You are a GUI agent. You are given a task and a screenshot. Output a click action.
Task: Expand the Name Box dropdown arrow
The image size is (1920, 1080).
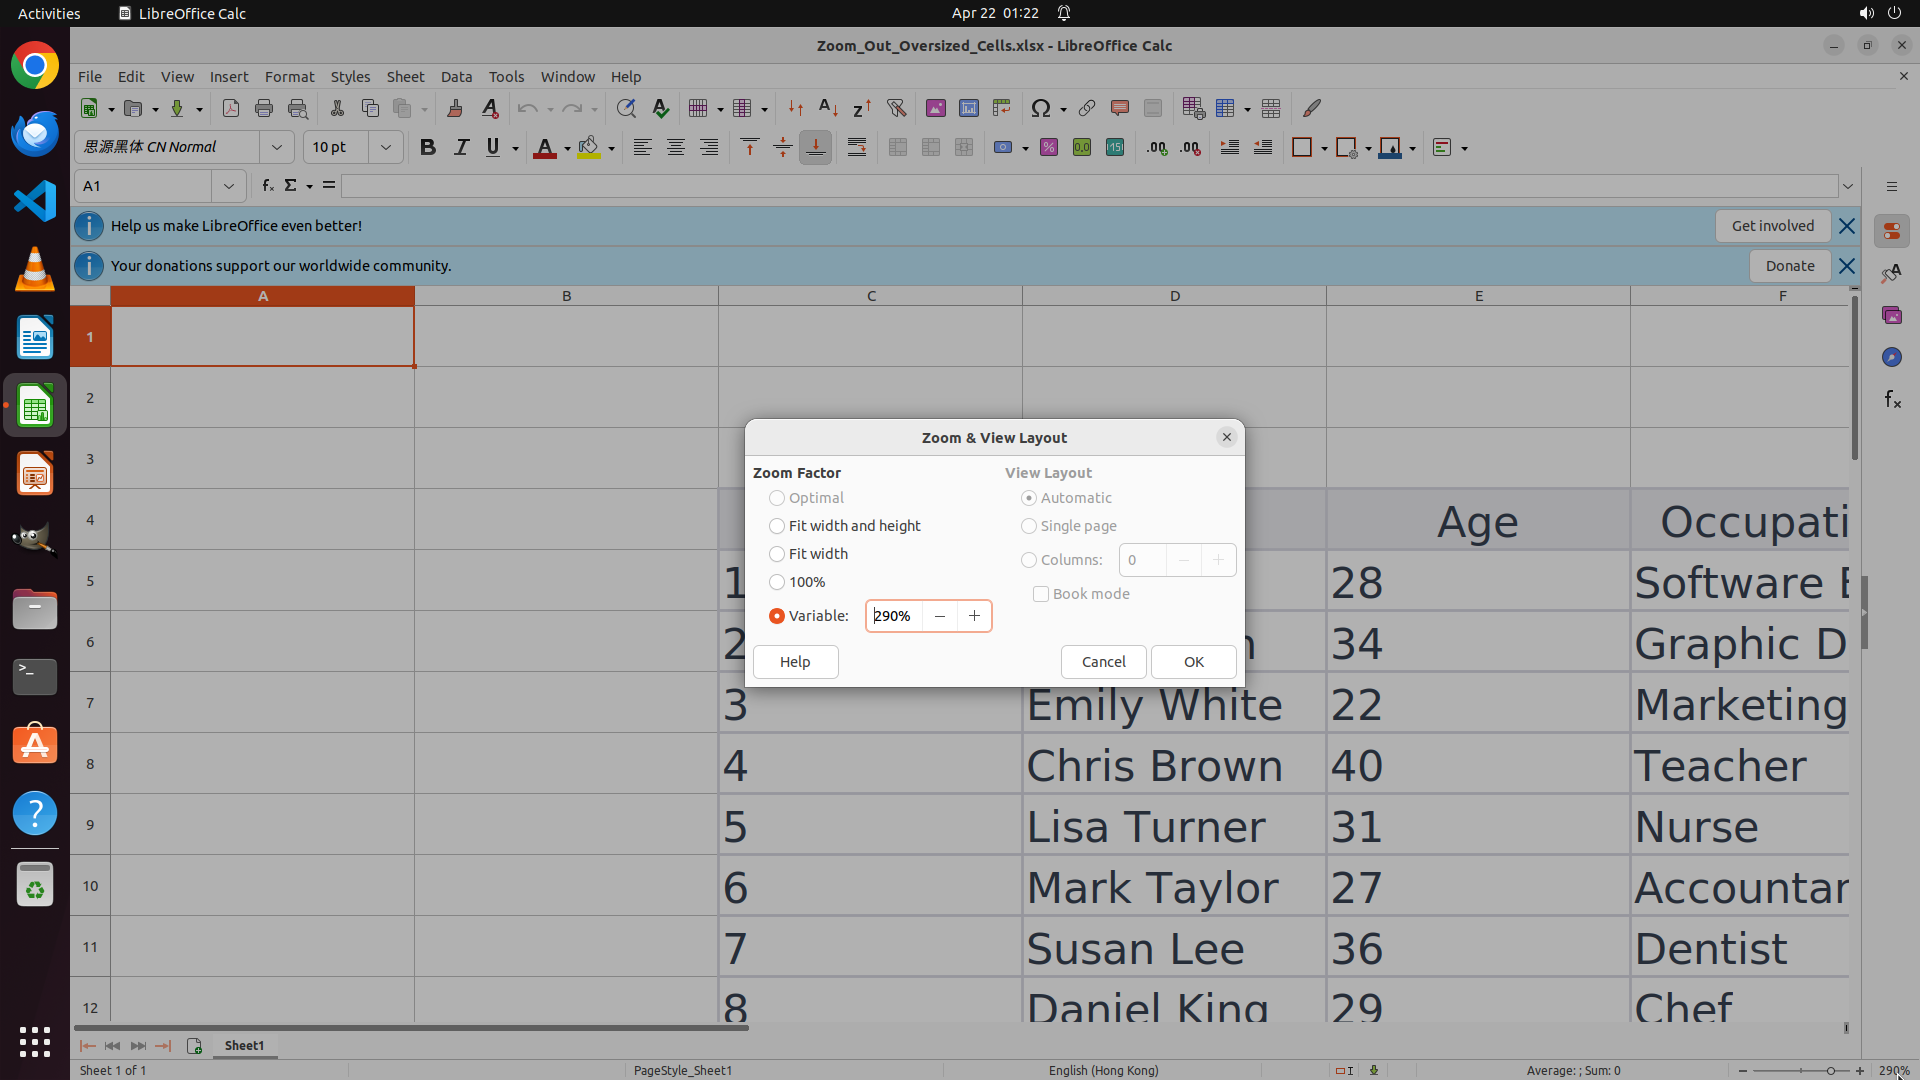(229, 186)
